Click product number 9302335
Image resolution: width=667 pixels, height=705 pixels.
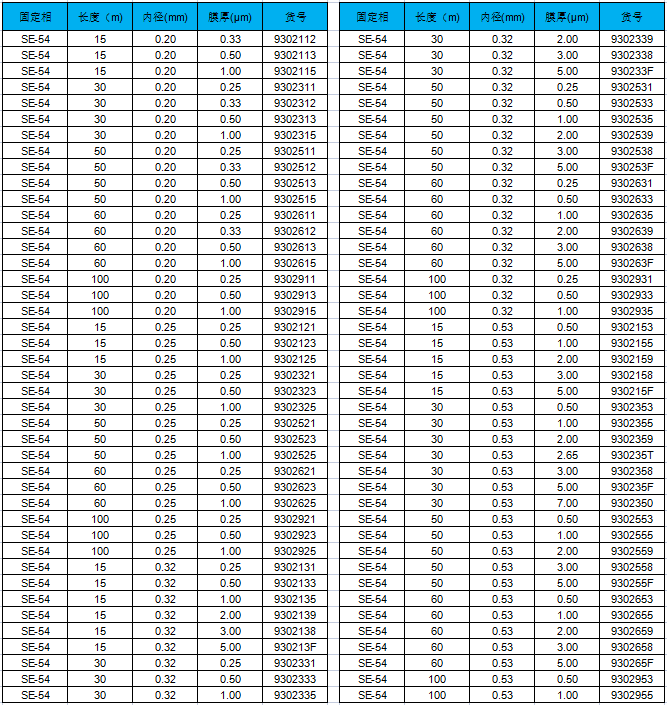[294, 695]
